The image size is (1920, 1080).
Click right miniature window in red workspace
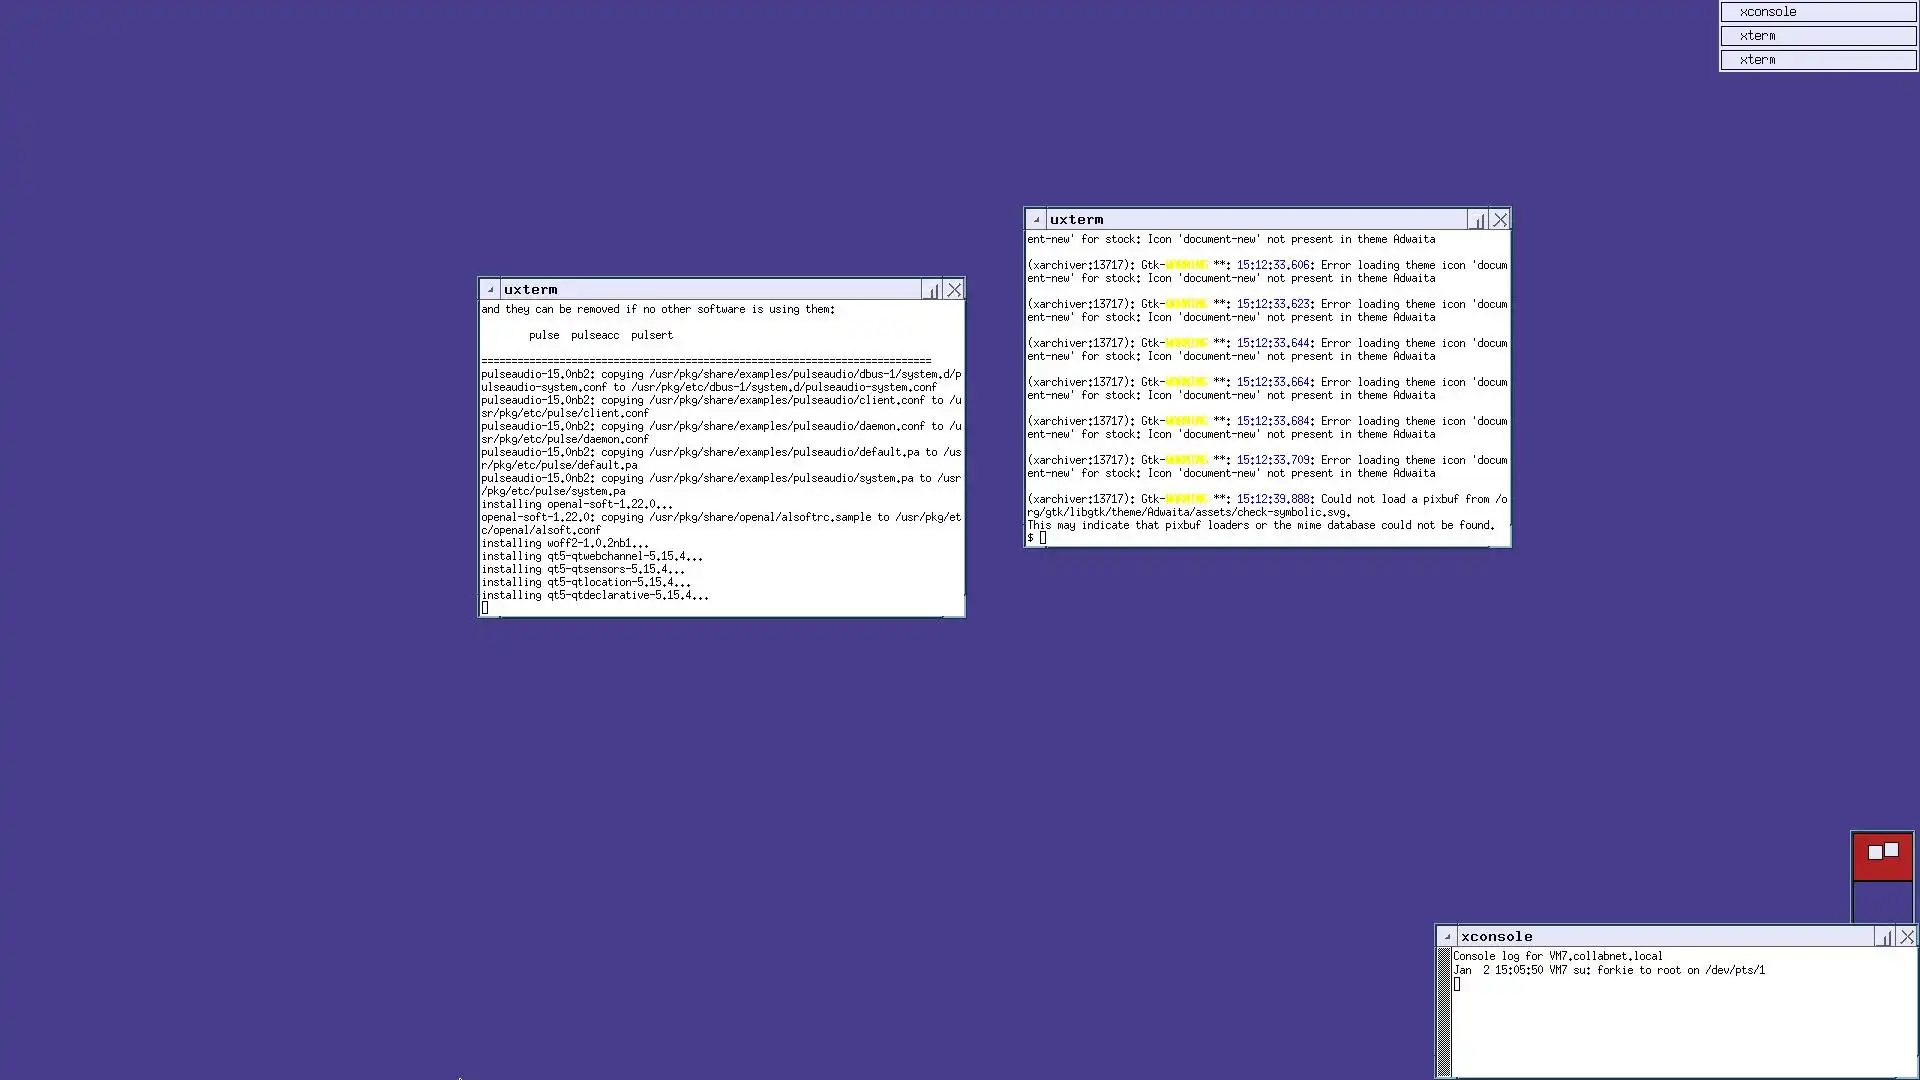pos(1891,849)
